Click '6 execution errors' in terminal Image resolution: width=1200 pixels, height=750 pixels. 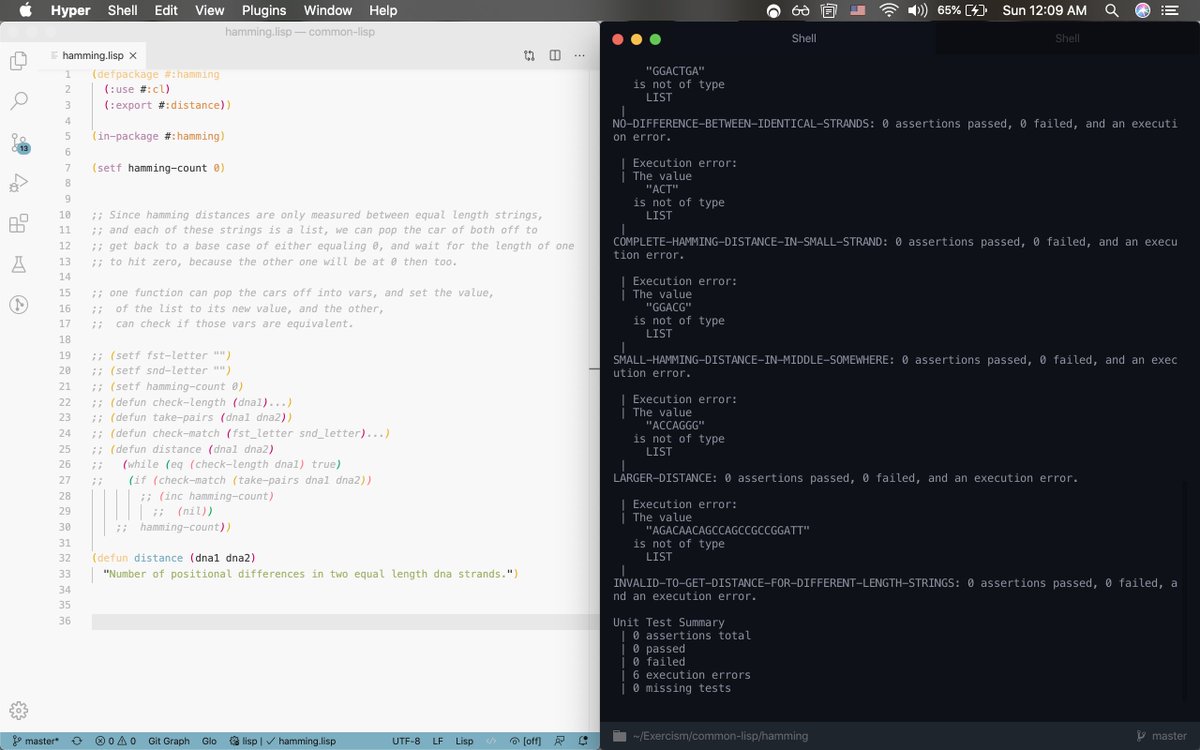691,675
